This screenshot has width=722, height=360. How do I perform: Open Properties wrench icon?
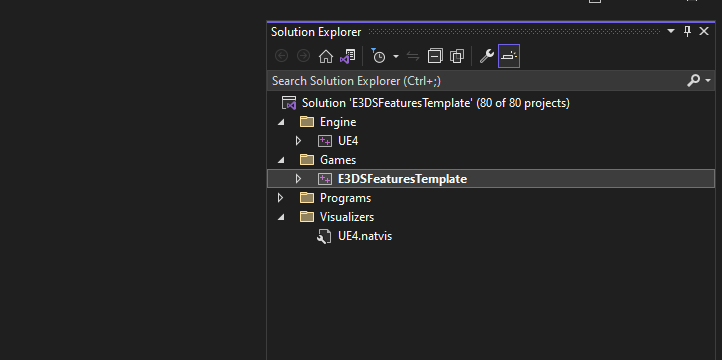(x=487, y=56)
